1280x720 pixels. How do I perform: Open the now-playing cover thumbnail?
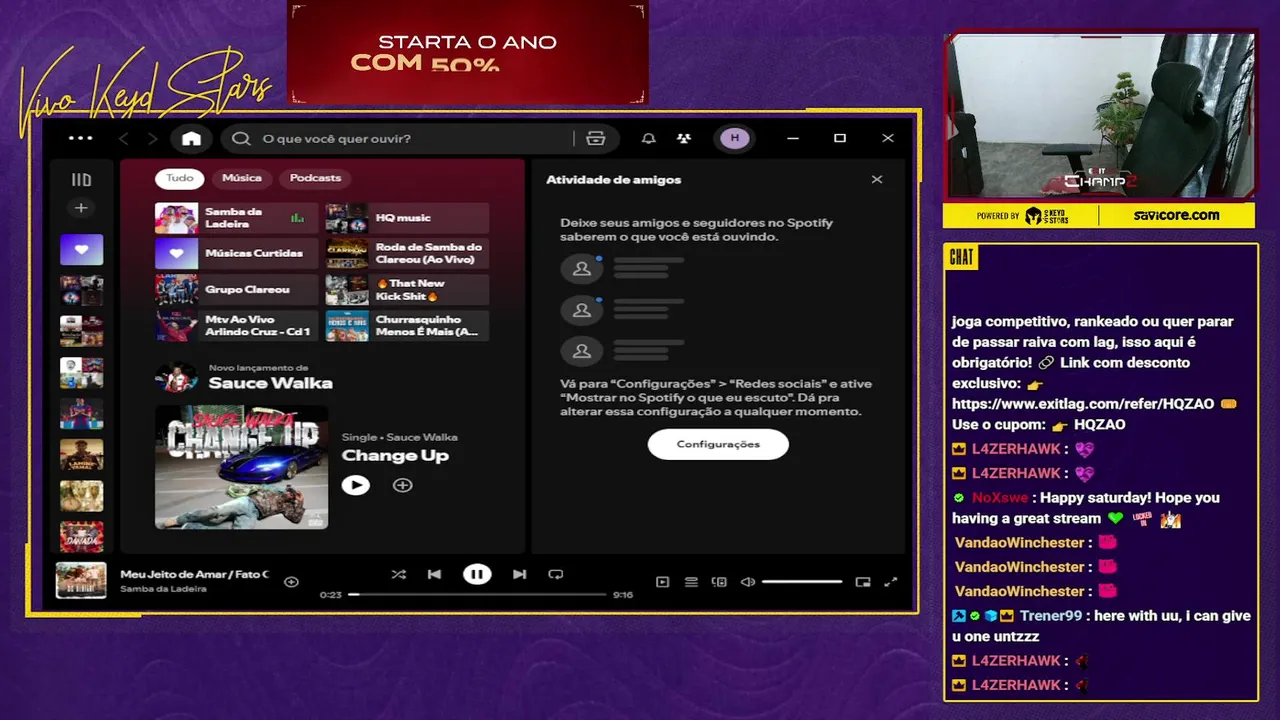click(81, 581)
